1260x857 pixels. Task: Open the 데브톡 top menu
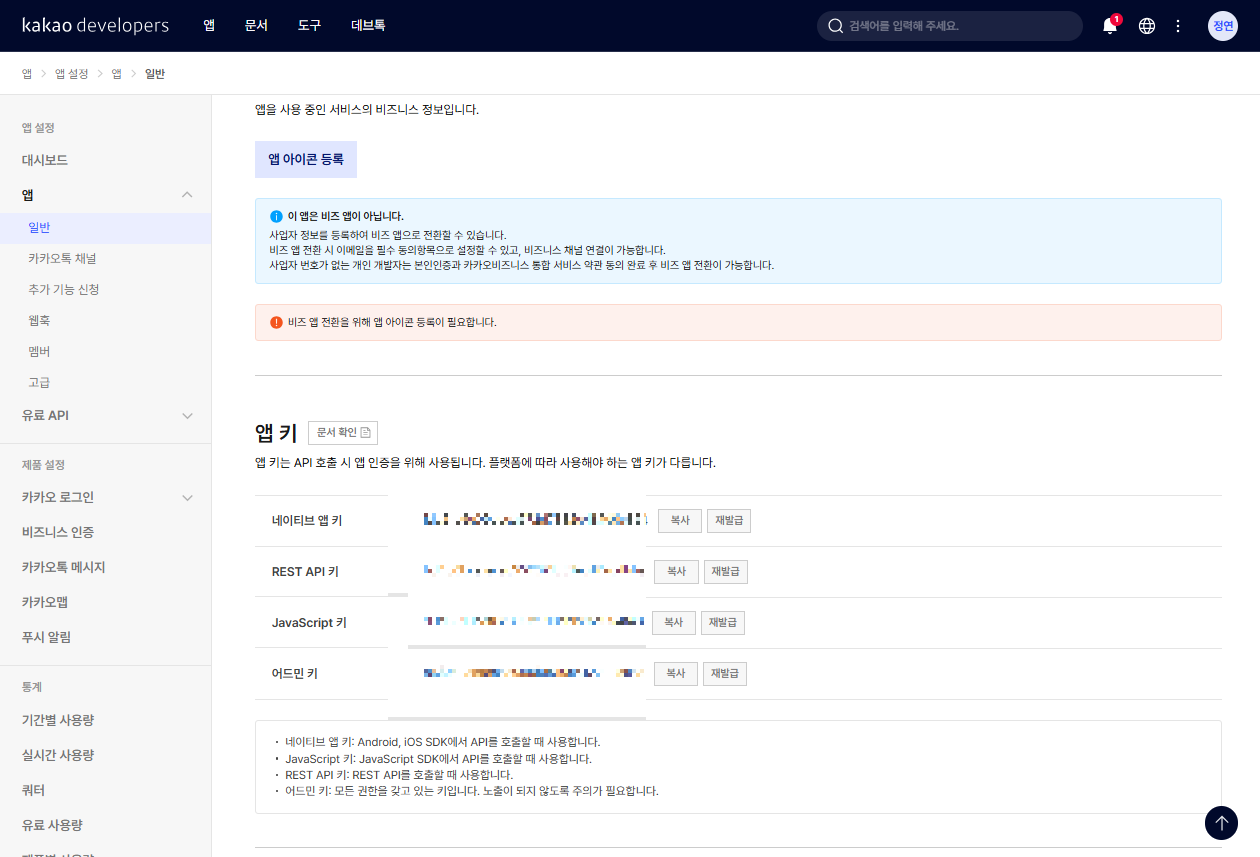(x=368, y=26)
